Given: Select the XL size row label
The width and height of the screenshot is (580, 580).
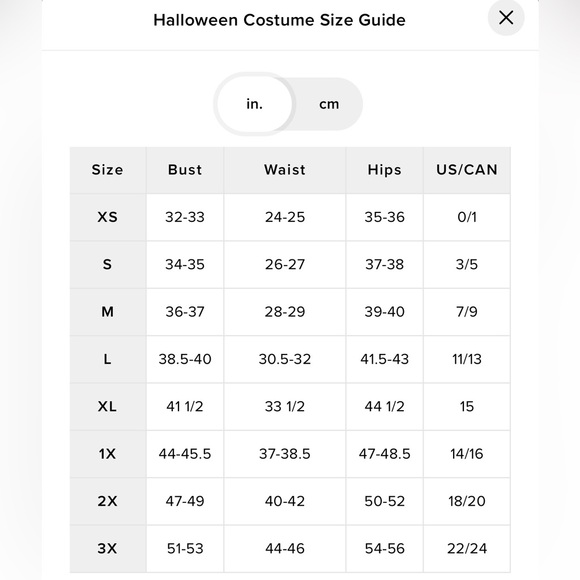Looking at the screenshot, I should point(108,407).
